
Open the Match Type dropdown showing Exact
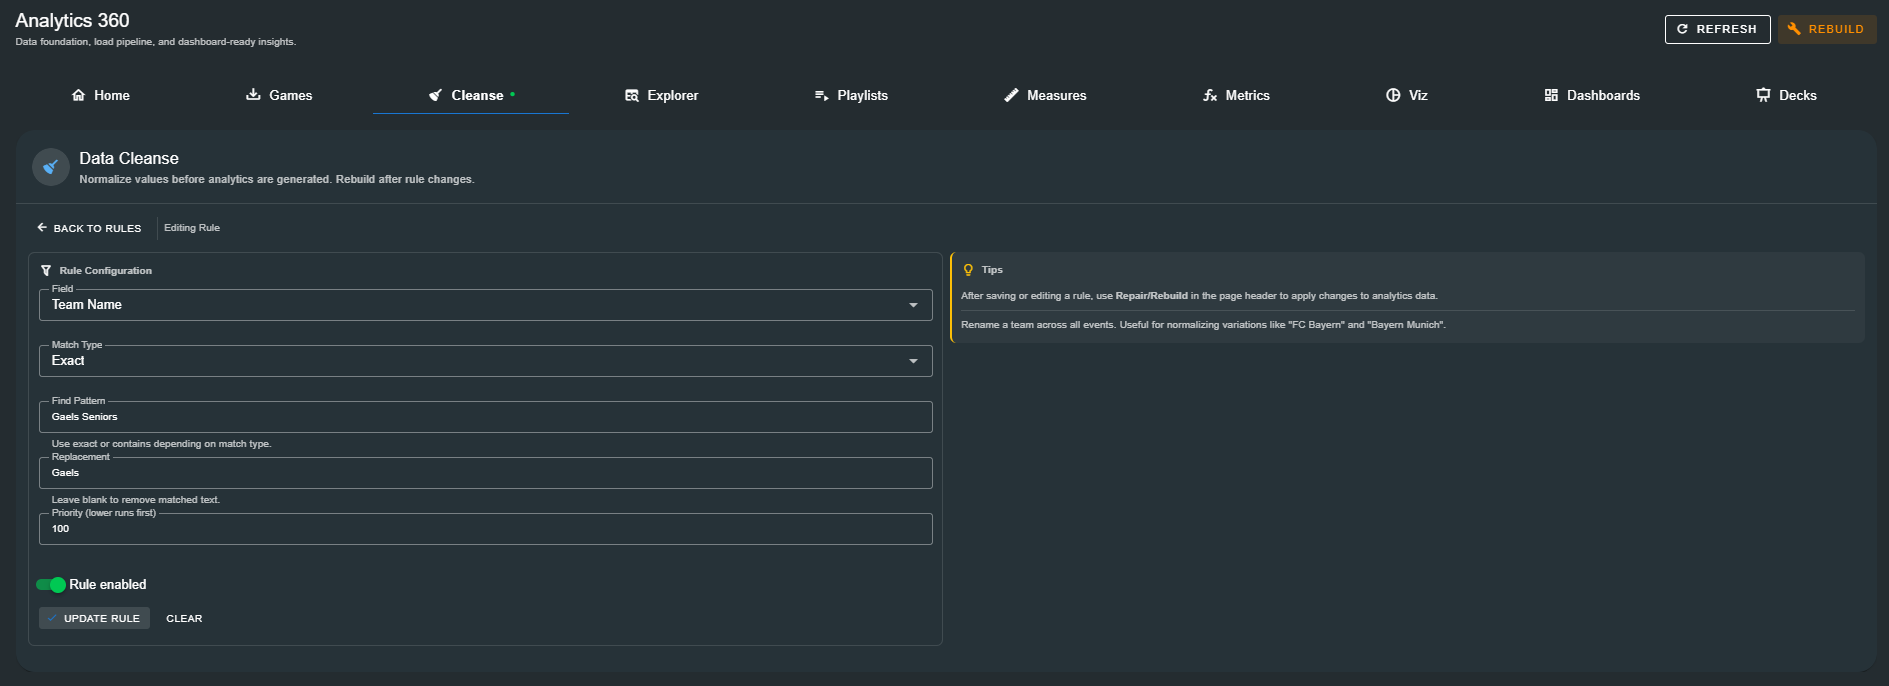coord(486,361)
